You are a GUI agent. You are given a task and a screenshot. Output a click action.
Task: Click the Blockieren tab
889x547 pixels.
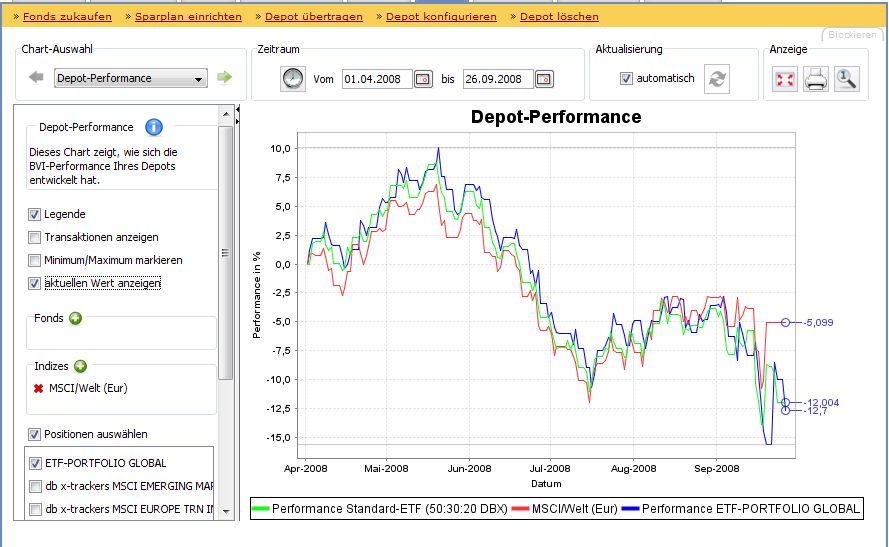click(852, 35)
